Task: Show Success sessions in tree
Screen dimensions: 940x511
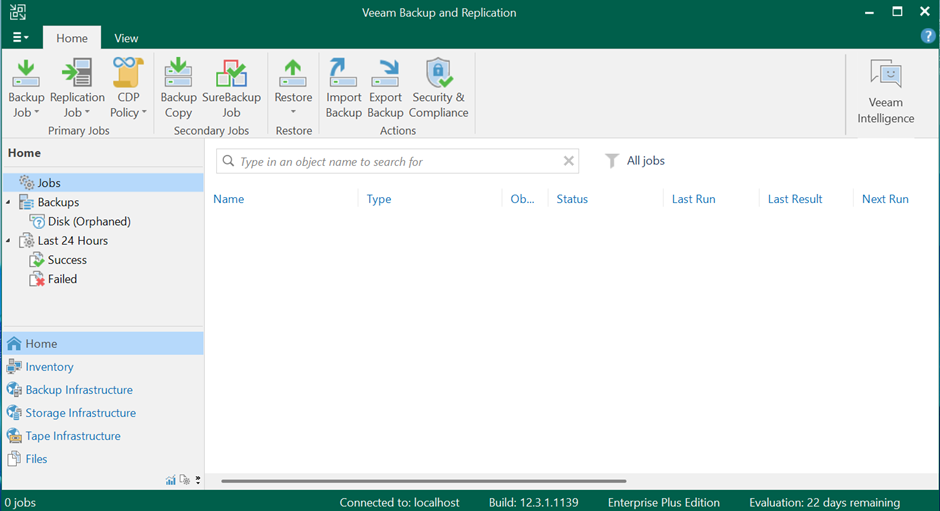Action: click(x=67, y=260)
